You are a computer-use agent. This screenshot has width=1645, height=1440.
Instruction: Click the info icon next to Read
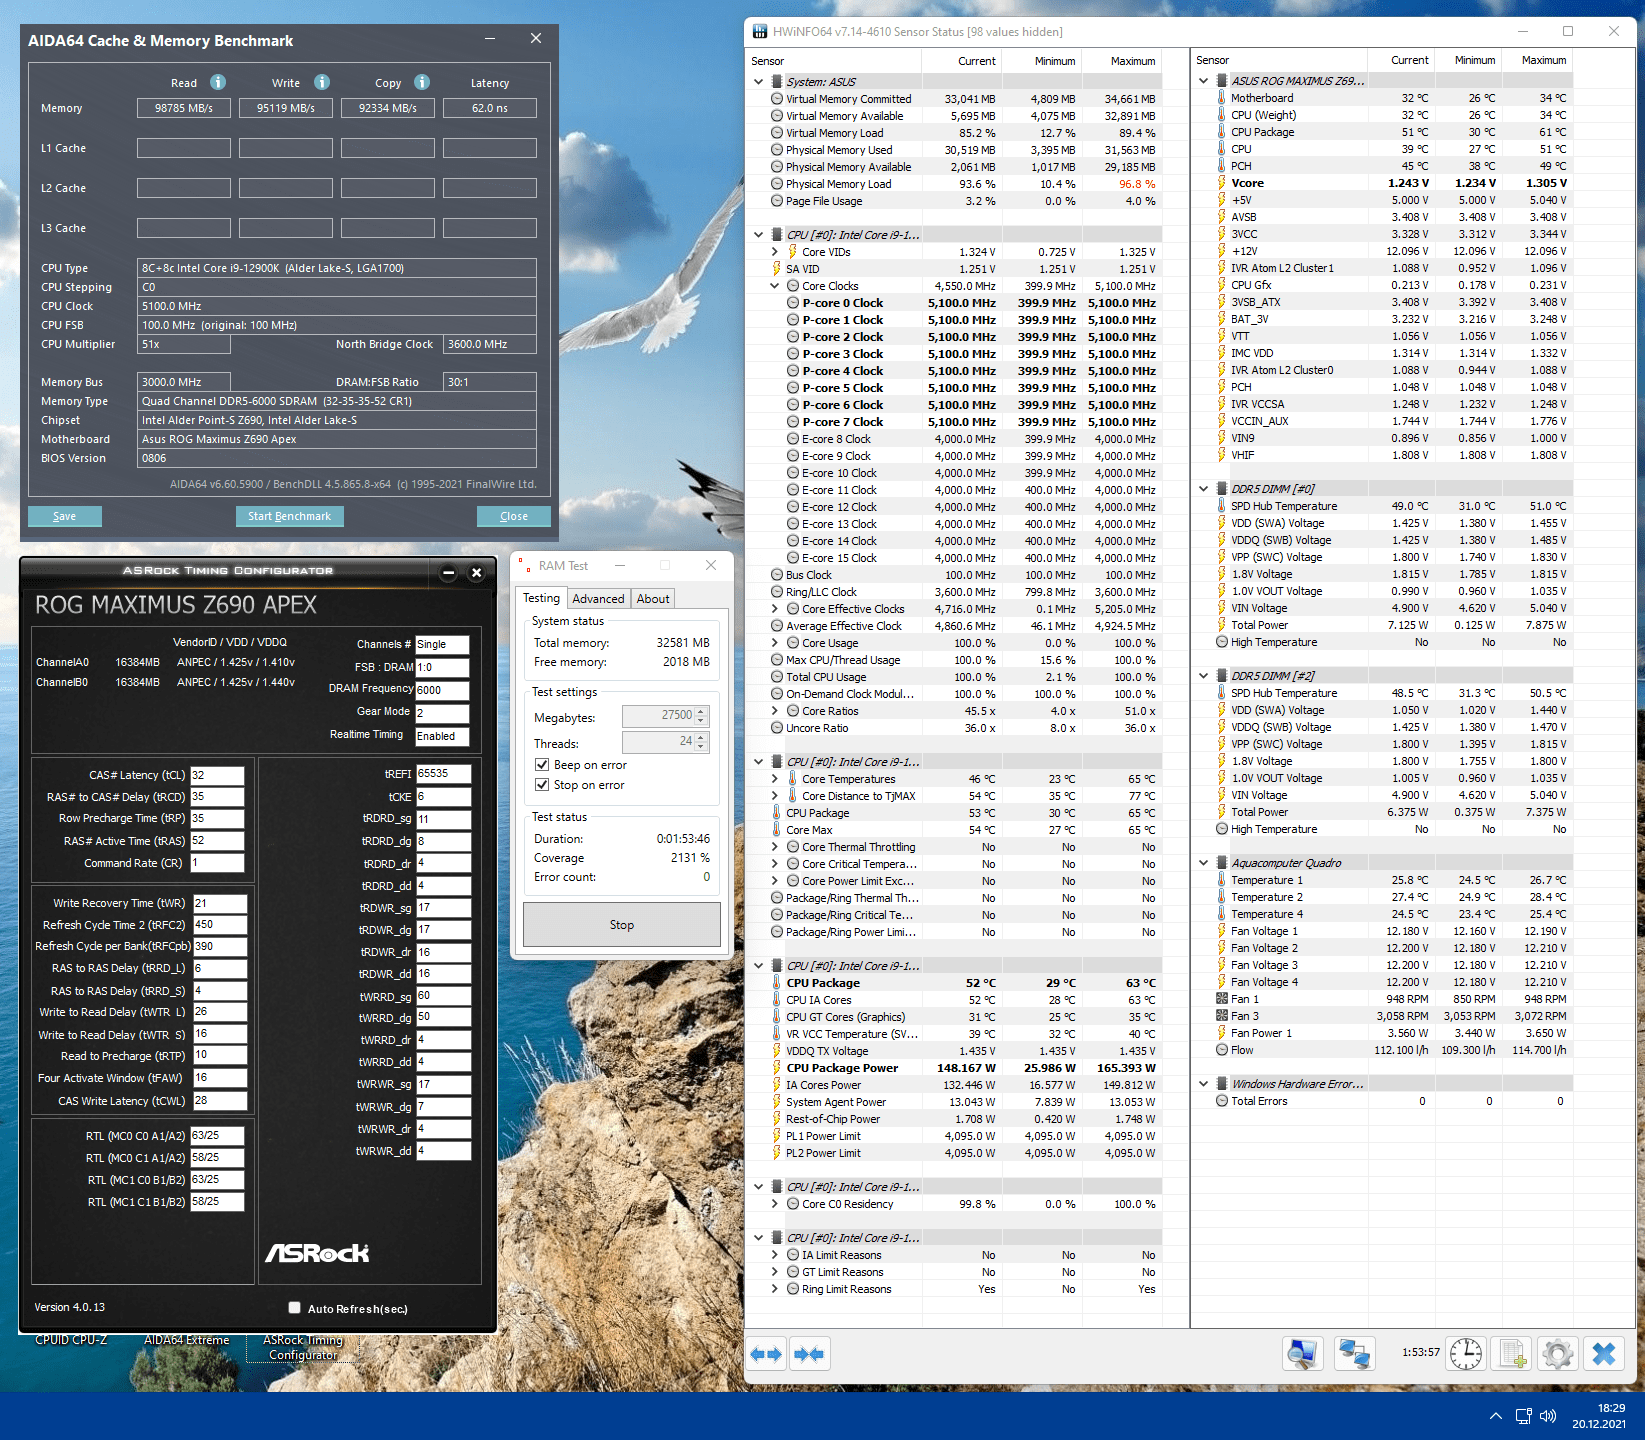(218, 82)
